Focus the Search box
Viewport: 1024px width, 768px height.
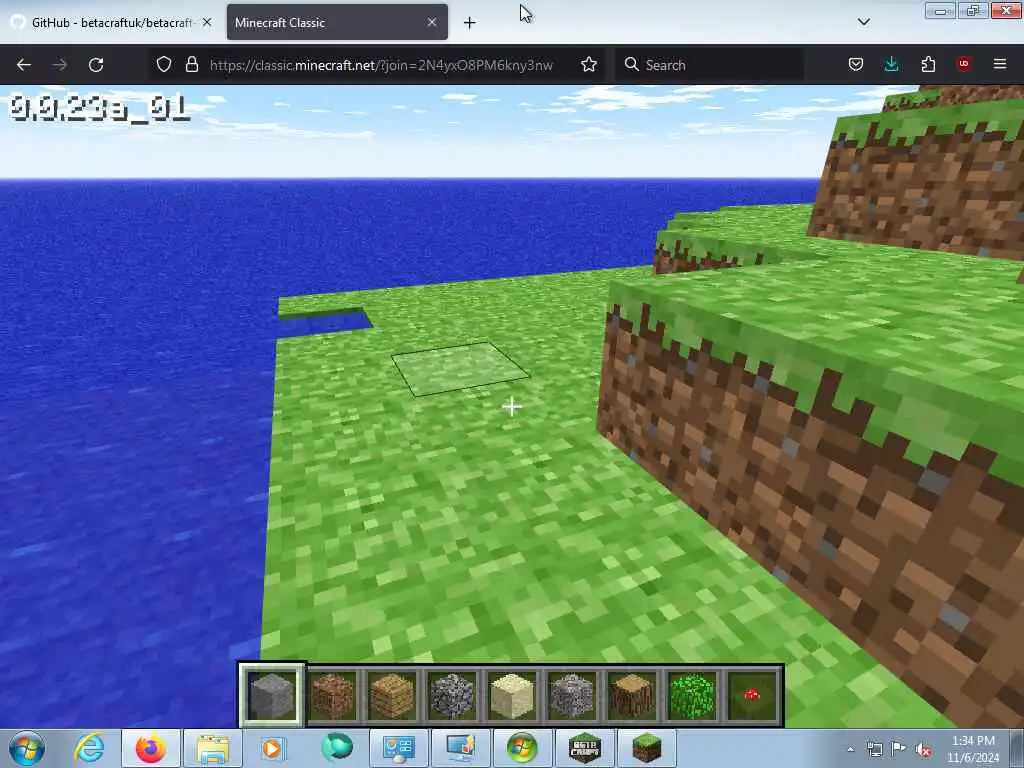pos(709,65)
